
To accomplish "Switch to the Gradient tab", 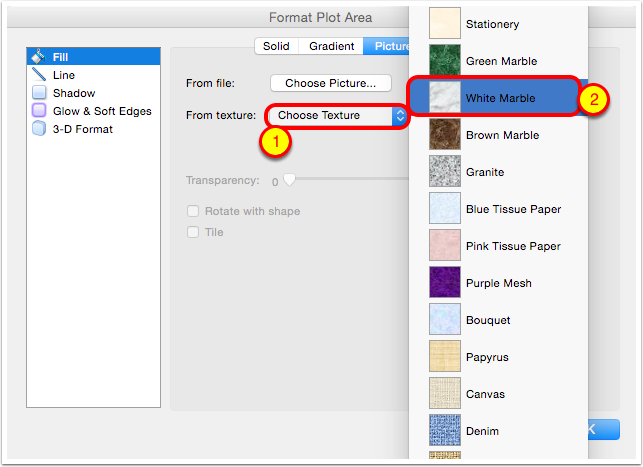I will 331,46.
